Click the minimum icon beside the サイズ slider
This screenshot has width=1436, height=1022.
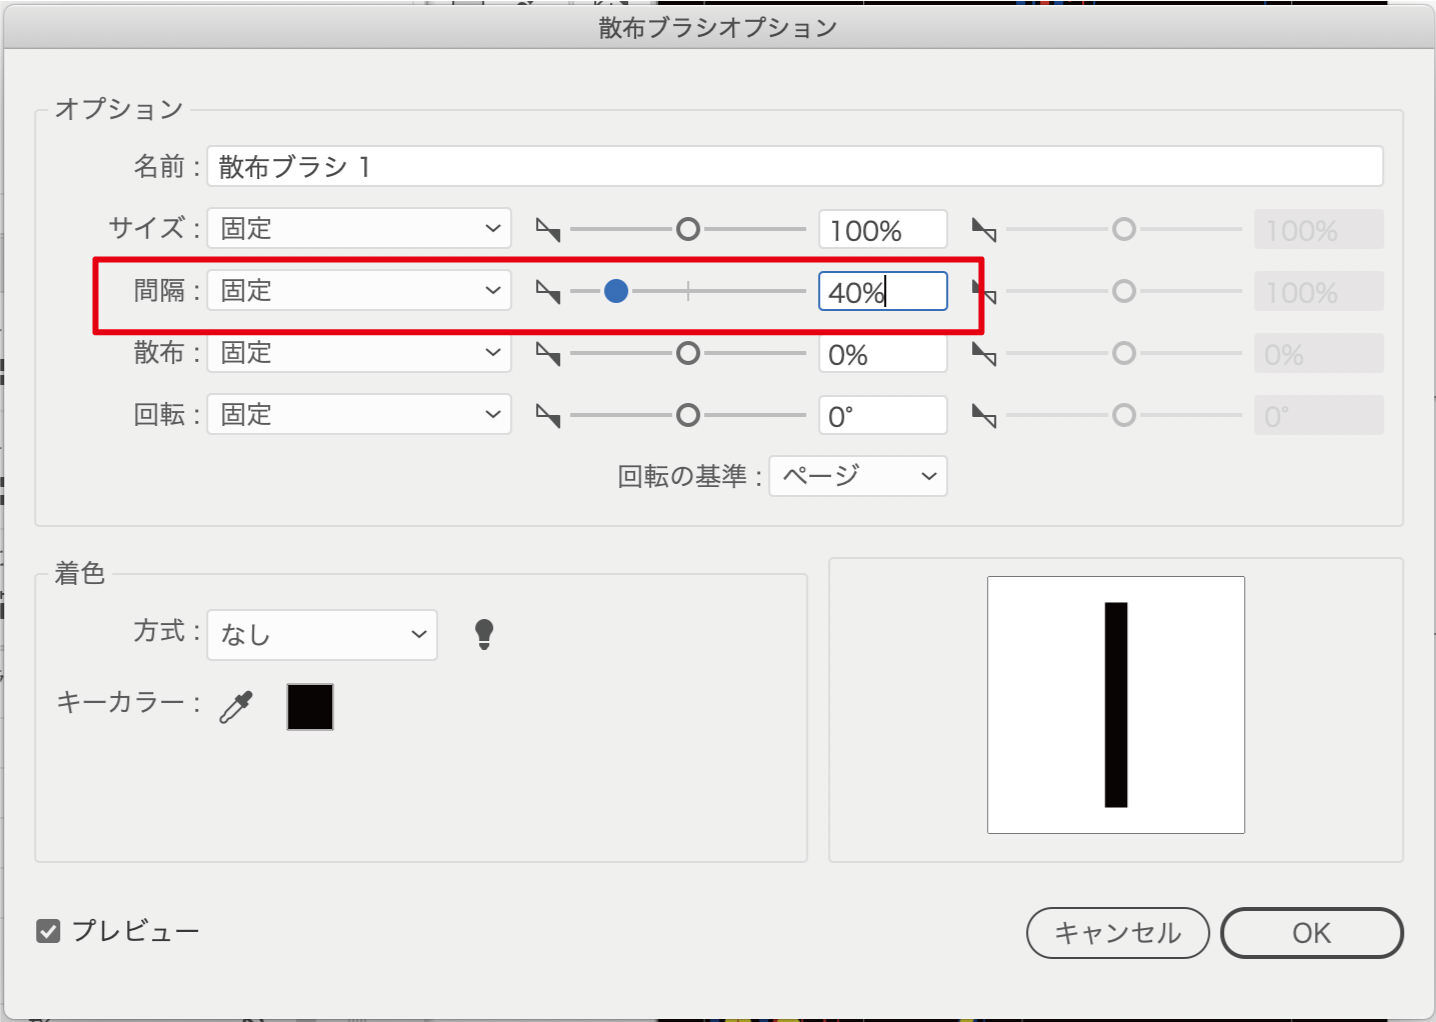[548, 230]
